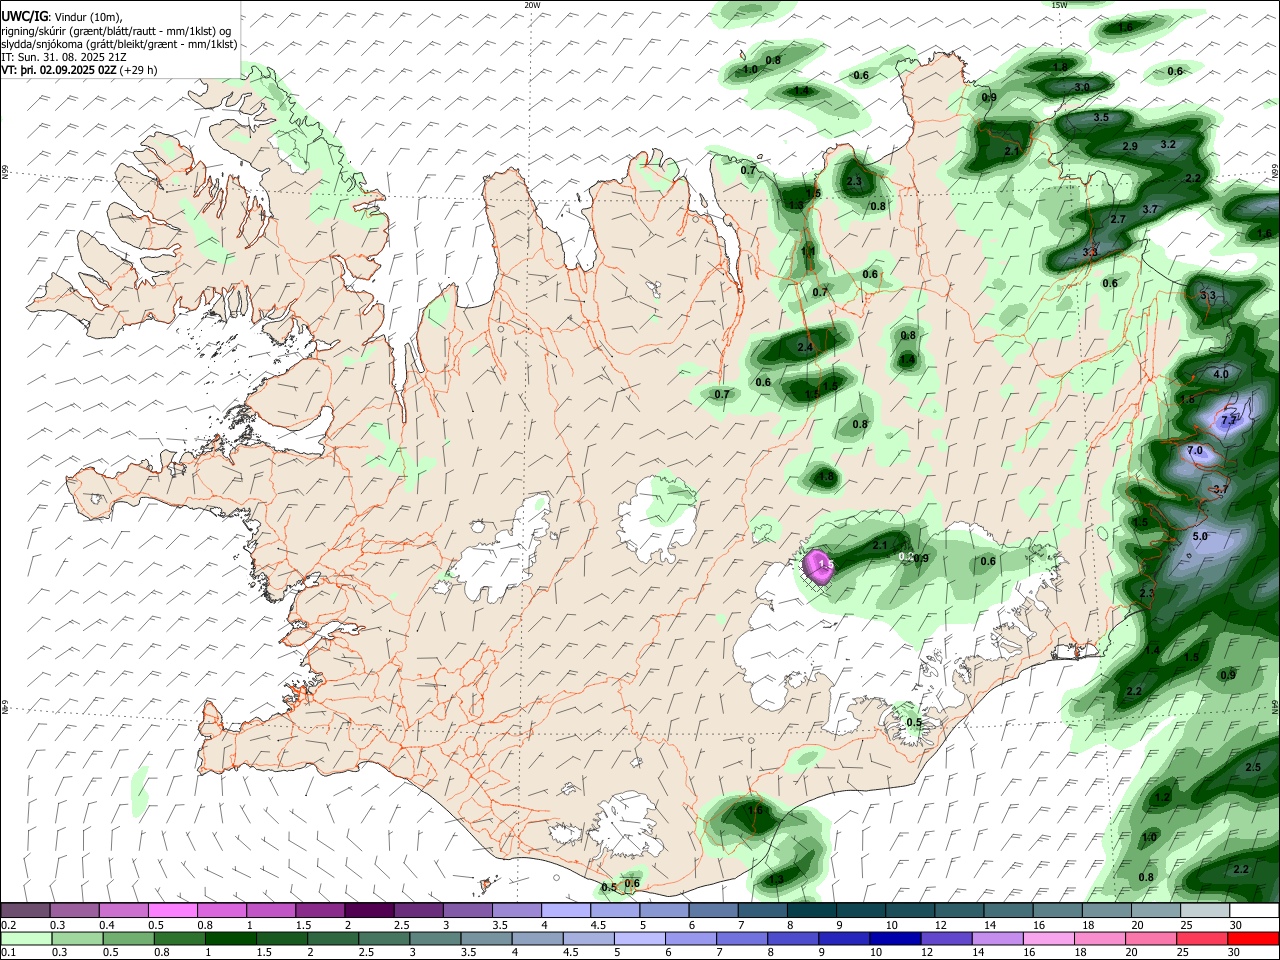This screenshot has width=1280, height=960.
Task: Click the '2.5' precipitation value on the map
Action: [1253, 768]
